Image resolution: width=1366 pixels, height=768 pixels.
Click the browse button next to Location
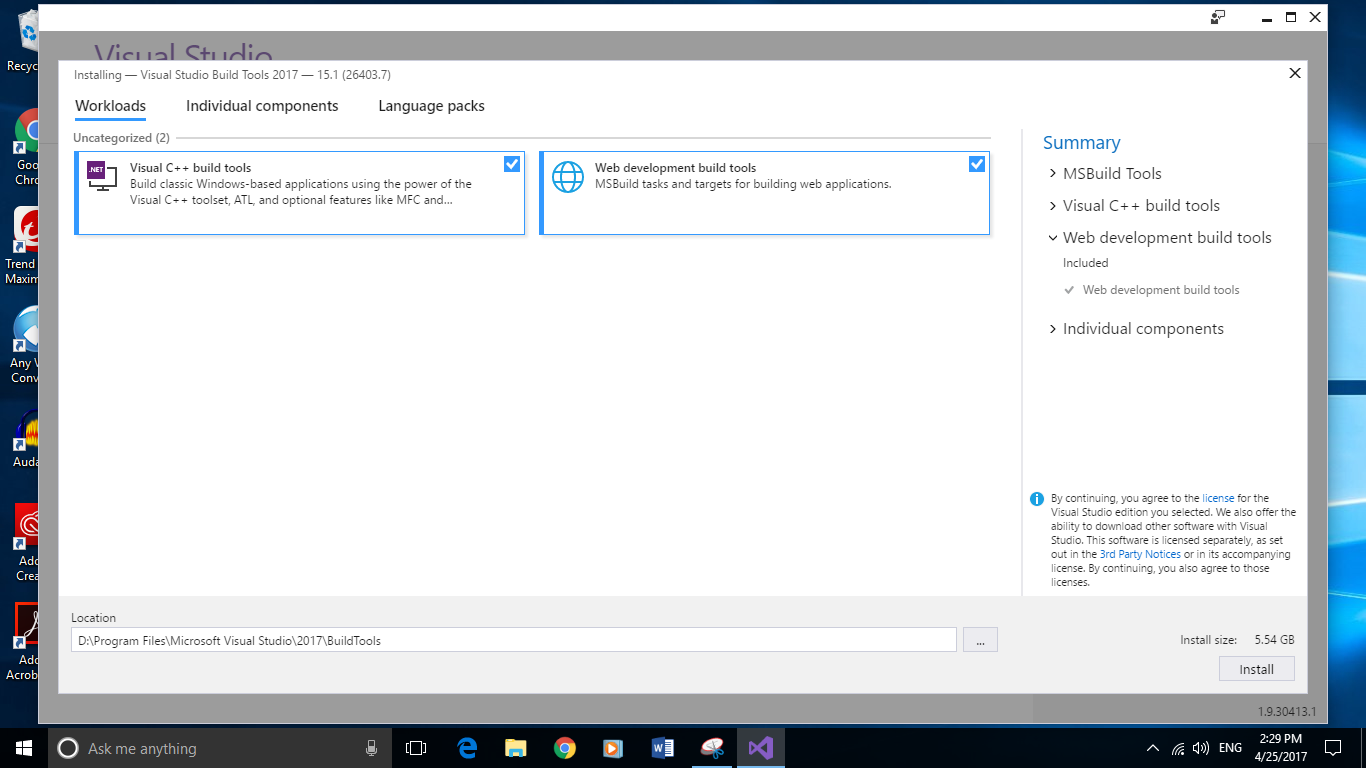[x=980, y=639]
